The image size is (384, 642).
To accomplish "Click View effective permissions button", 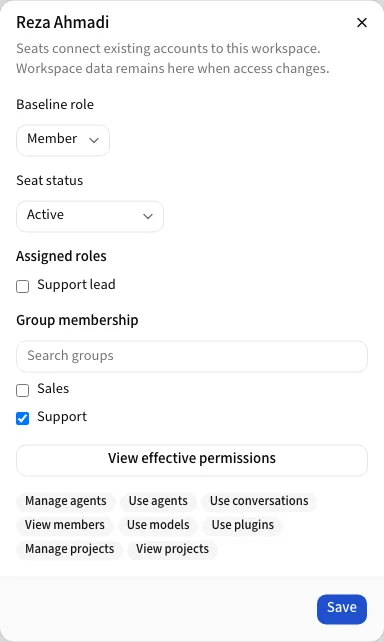I will pos(192,460).
